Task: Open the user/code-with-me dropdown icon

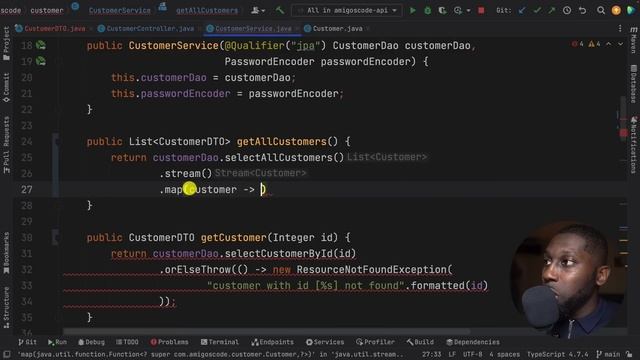Action: pos(258,10)
